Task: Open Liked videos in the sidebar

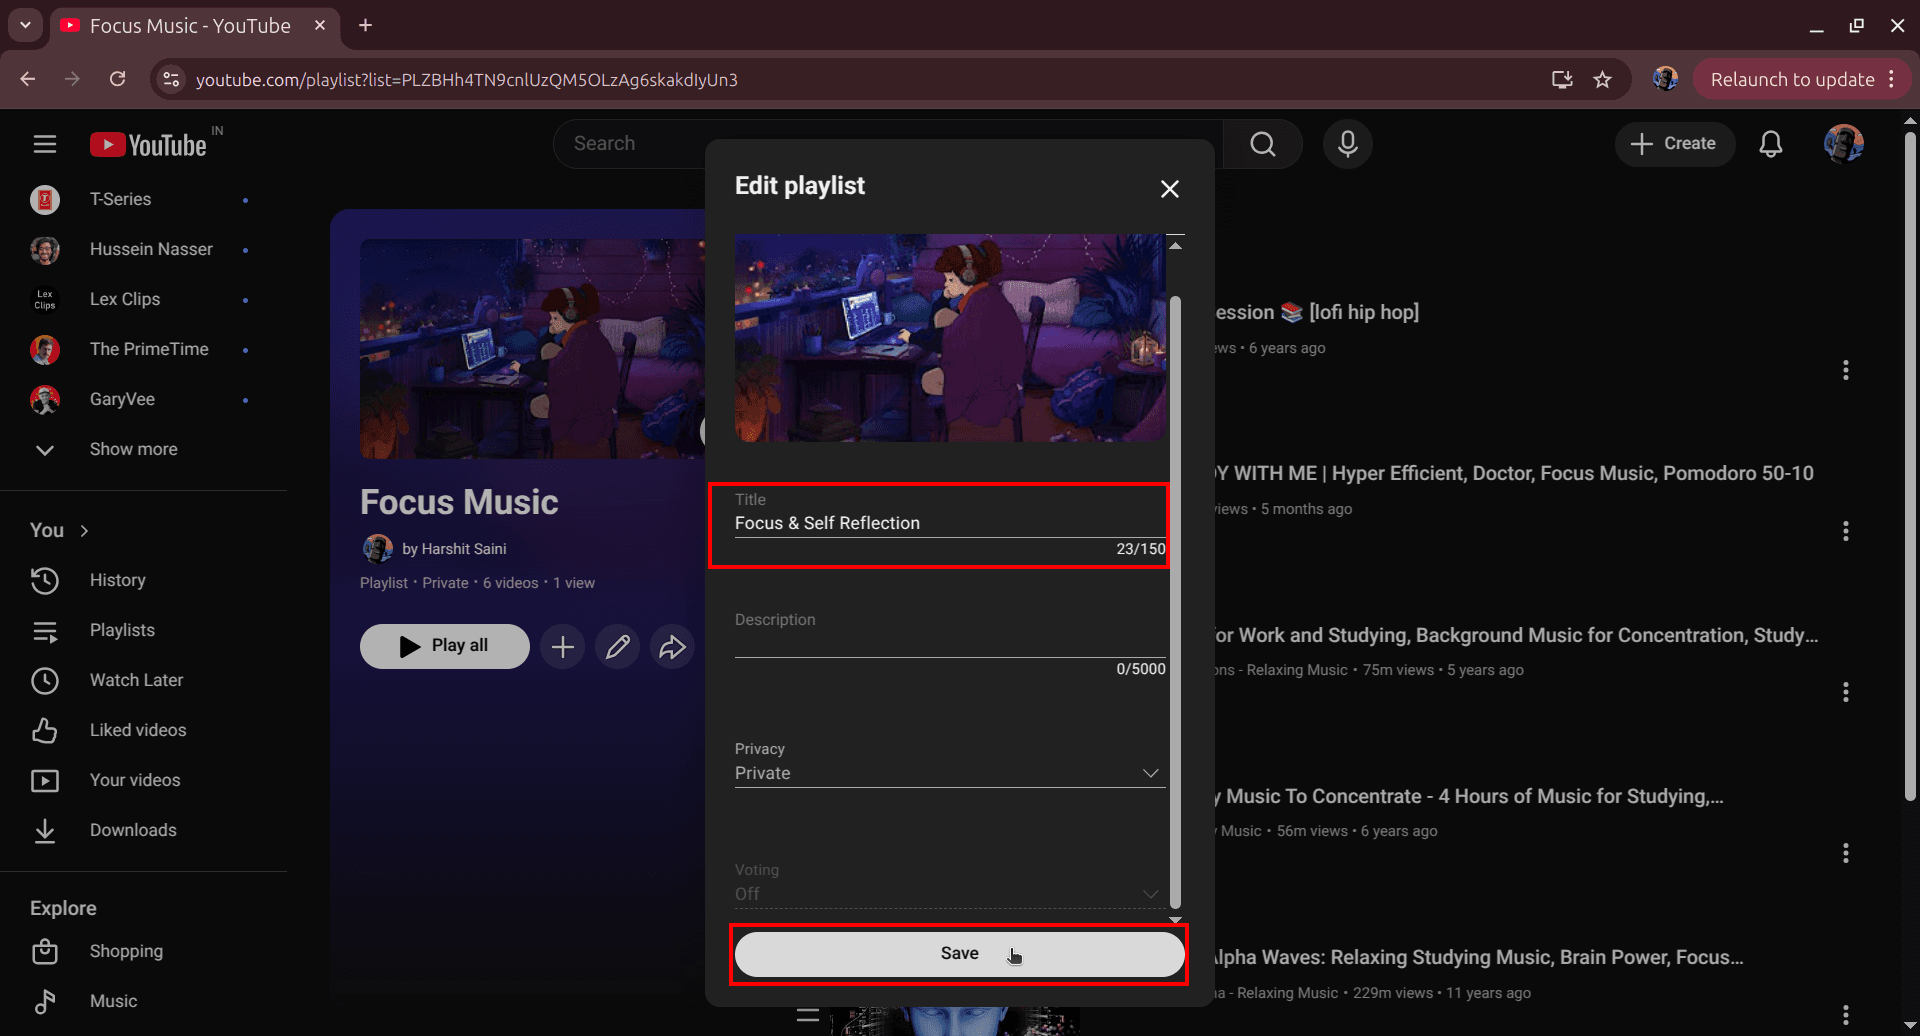Action: click(140, 730)
